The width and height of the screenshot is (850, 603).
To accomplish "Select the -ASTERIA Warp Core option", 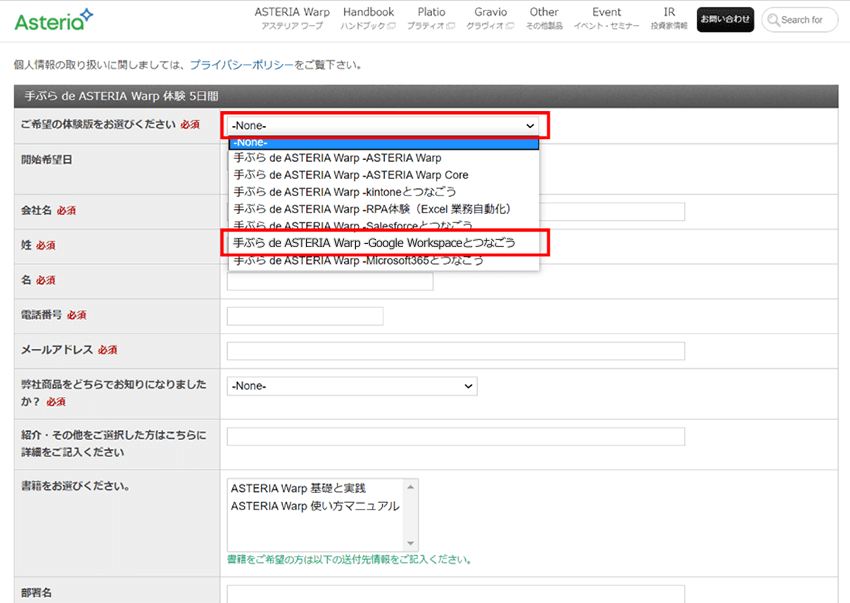I will [384, 175].
